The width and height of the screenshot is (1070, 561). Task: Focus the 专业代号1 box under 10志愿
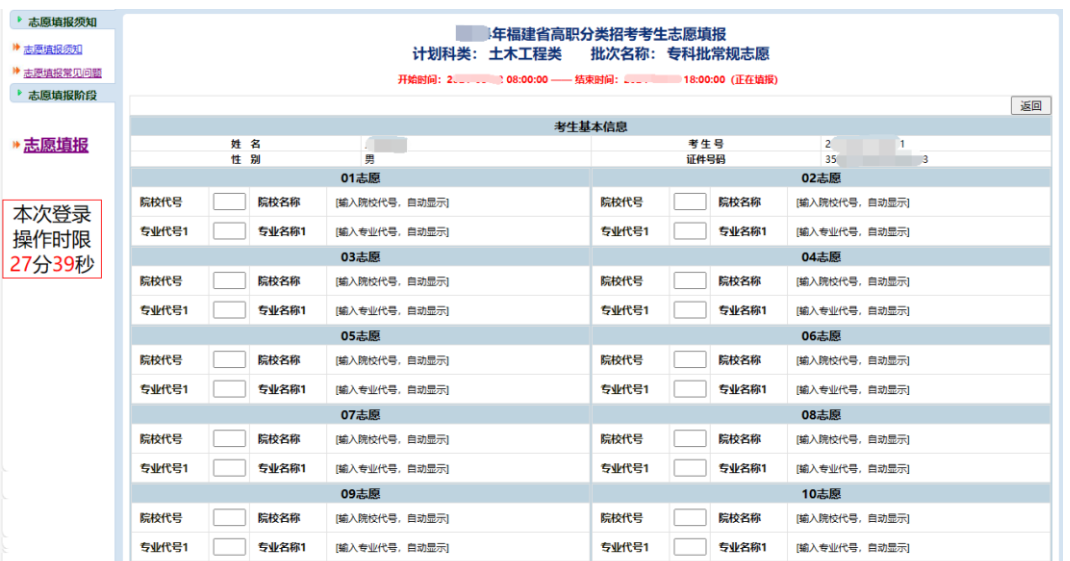(x=689, y=547)
